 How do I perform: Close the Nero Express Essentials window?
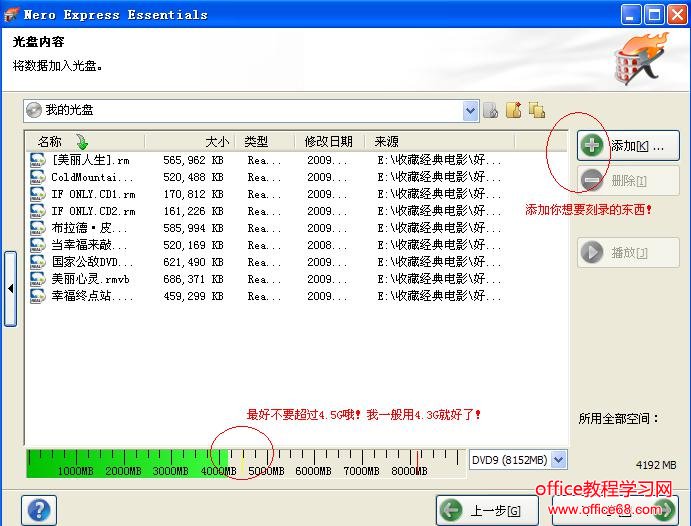click(678, 15)
